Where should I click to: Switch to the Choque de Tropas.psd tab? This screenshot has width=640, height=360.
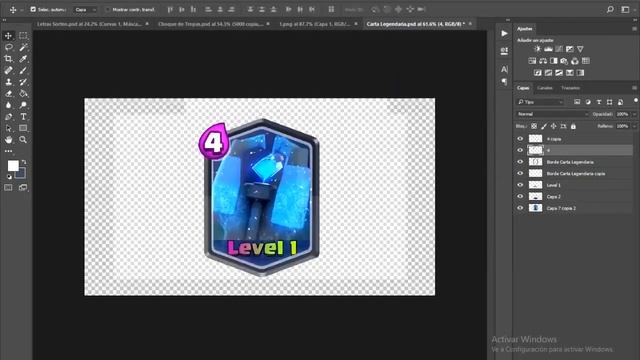point(210,24)
